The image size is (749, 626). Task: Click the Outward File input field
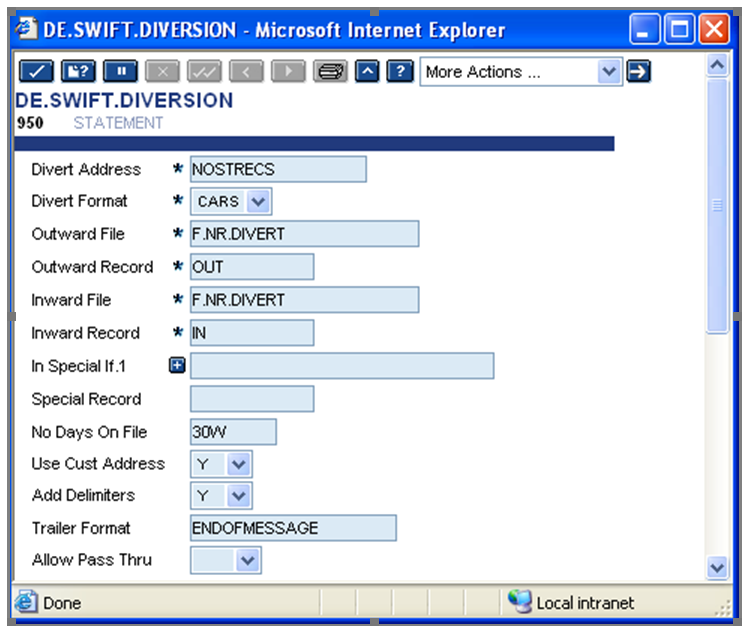pyautogui.click(x=304, y=235)
